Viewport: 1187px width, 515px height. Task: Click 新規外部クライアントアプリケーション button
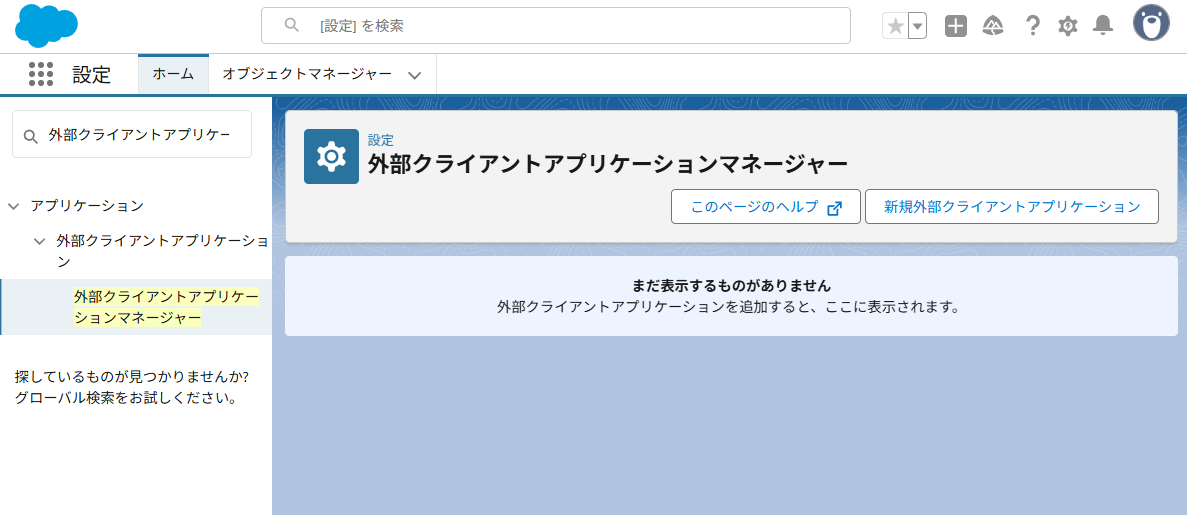[x=1012, y=207]
